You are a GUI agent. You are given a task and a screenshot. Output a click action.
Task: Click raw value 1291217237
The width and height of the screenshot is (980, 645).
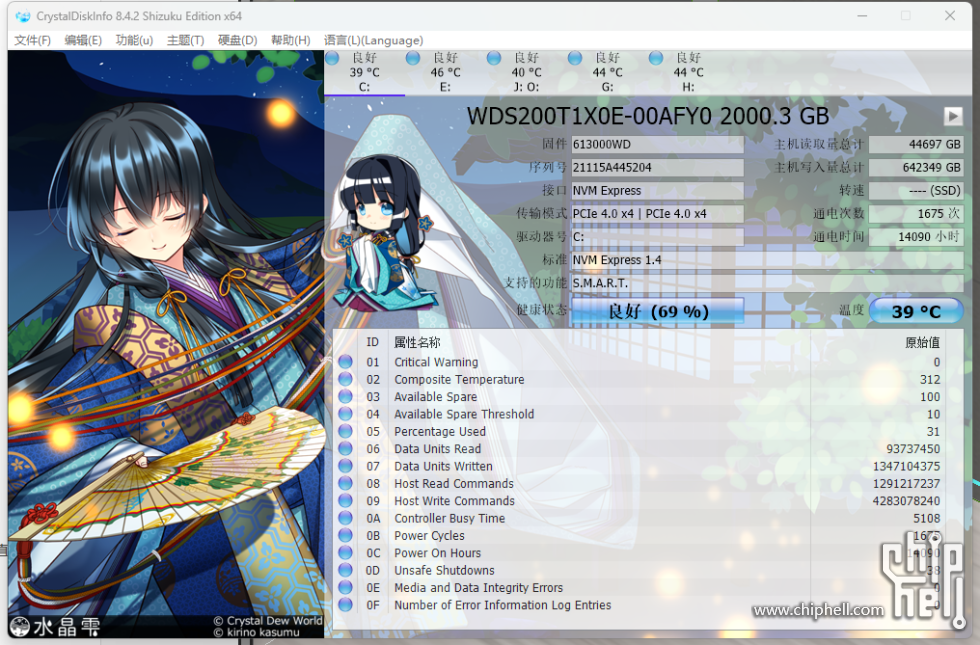click(x=906, y=483)
